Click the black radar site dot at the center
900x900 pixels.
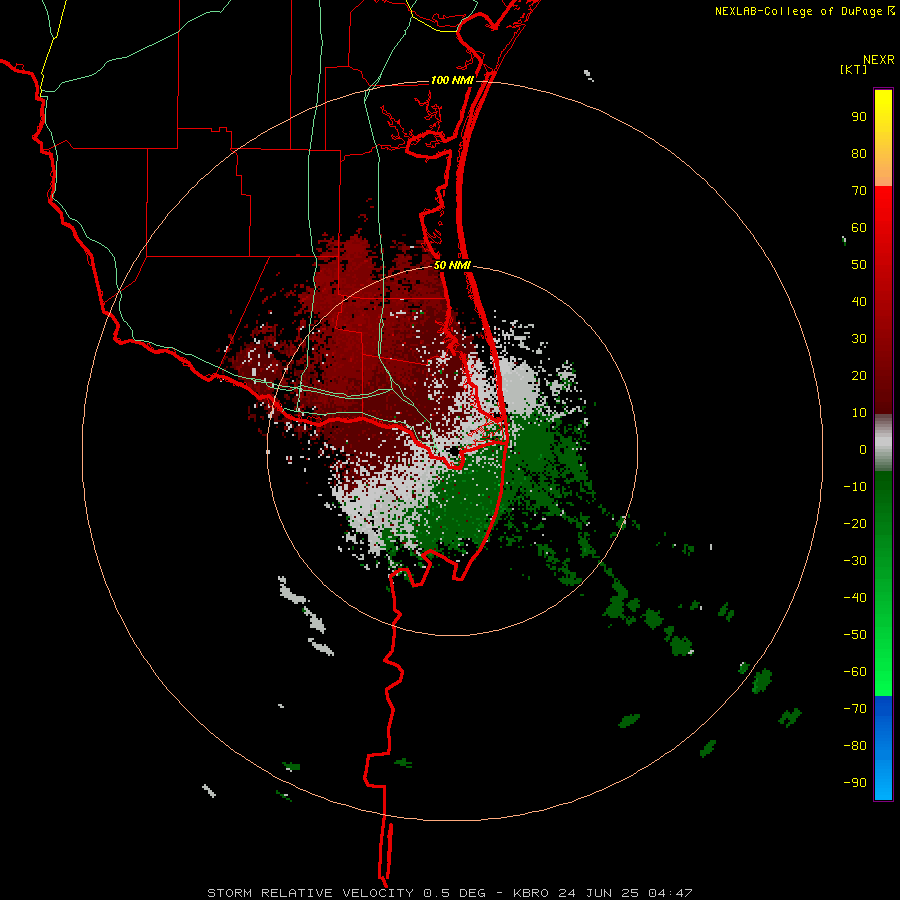click(454, 451)
